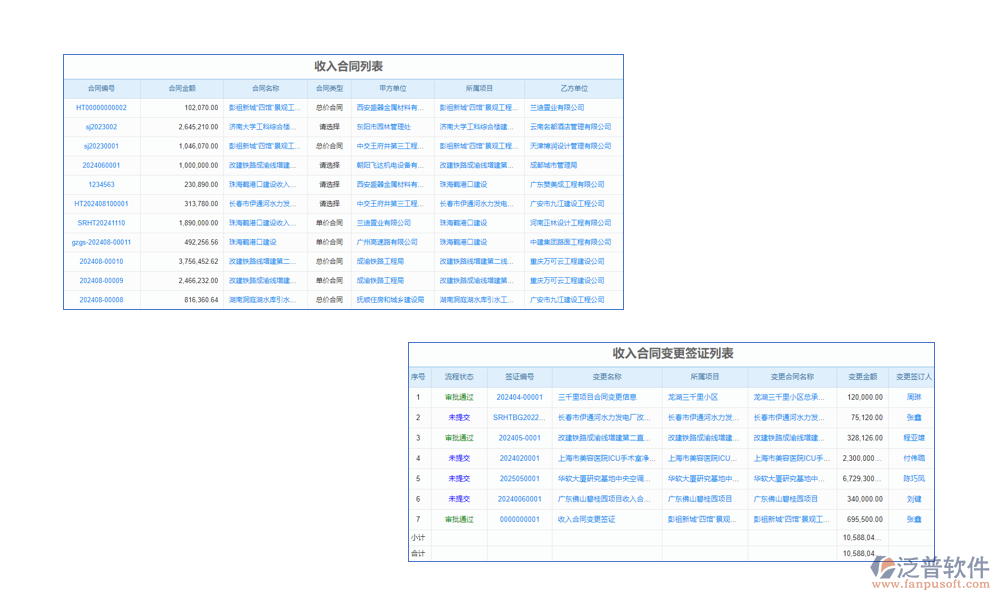Screen dimensions: 1000x600
Task: Open change visa number 202404-00001
Action: 519,397
